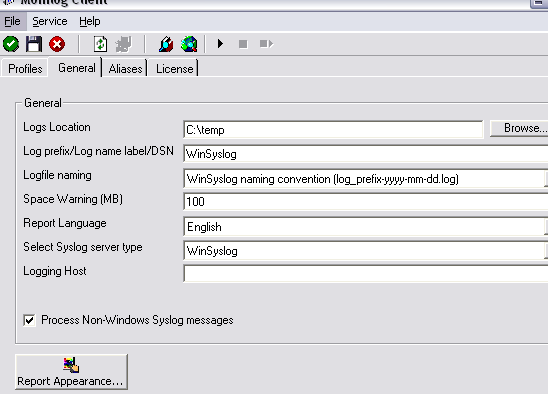This screenshot has width=548, height=394.
Task: Open the Logfile naming dropdown
Action: (x=366, y=179)
